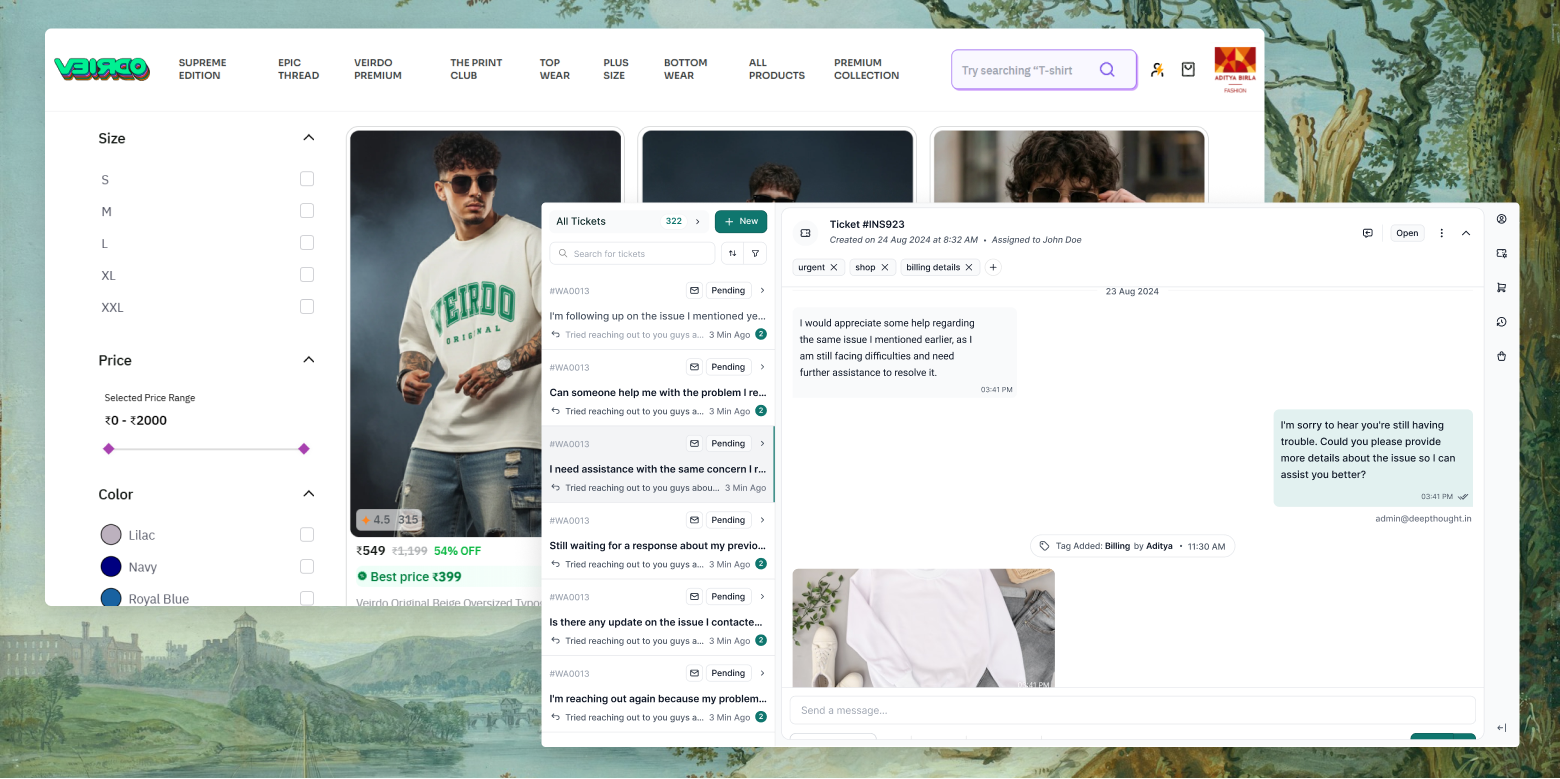The height and width of the screenshot is (779, 1560).
Task: Tick the size XXL checkbox
Action: click(x=307, y=307)
